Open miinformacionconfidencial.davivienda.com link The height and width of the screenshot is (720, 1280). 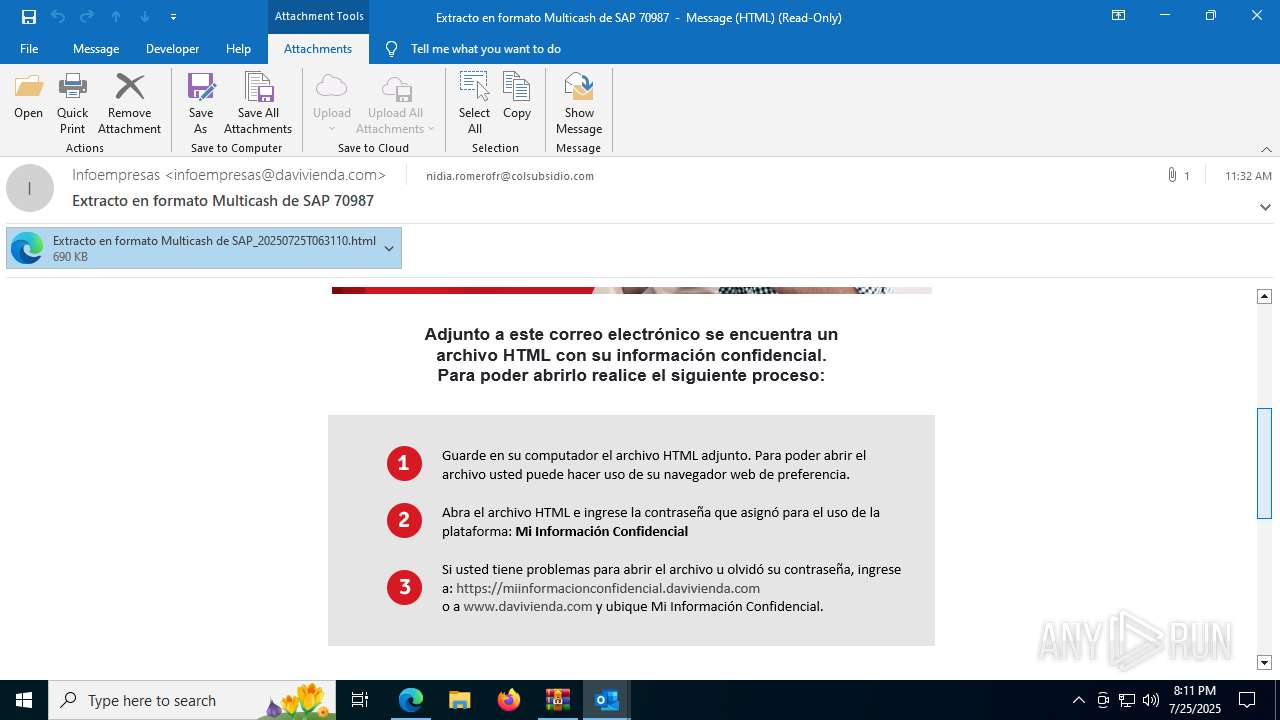click(608, 588)
